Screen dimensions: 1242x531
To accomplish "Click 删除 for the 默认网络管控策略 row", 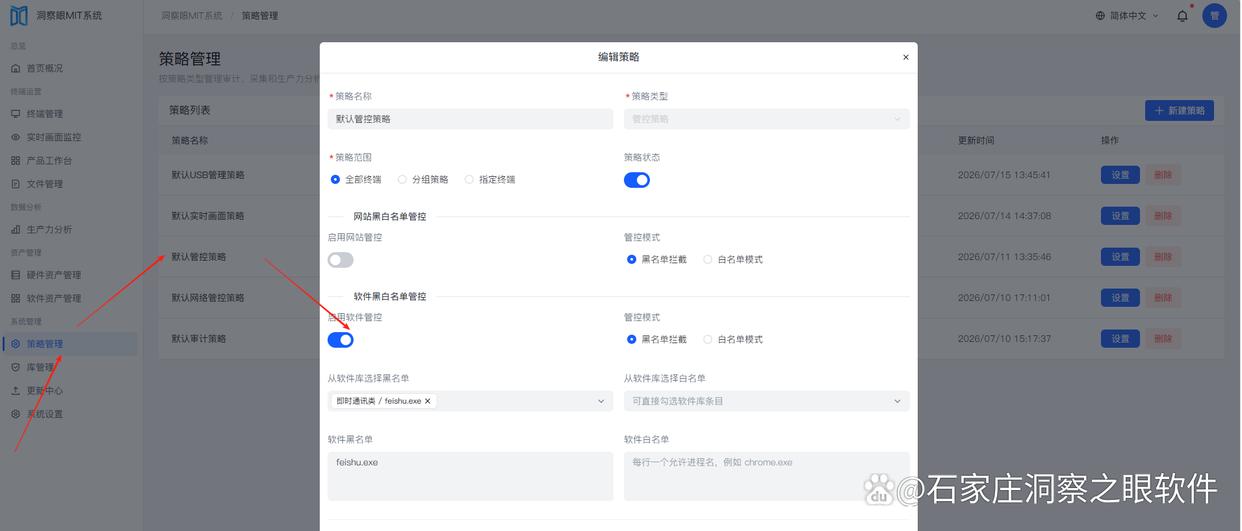I will click(x=1162, y=298).
